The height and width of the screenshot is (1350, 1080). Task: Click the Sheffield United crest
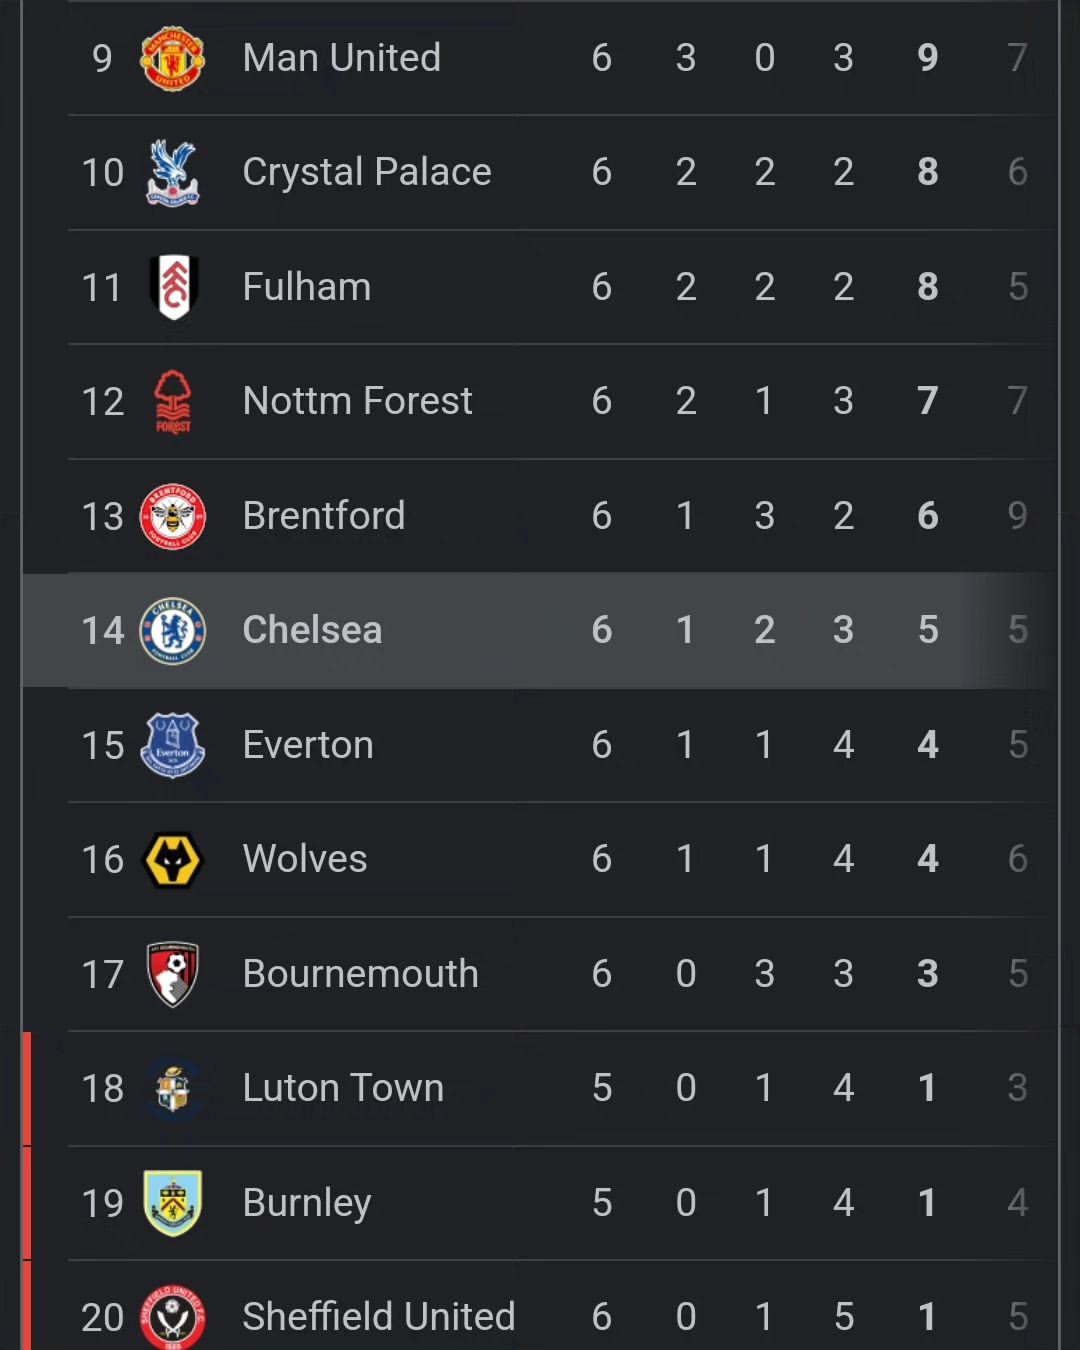tap(173, 1317)
